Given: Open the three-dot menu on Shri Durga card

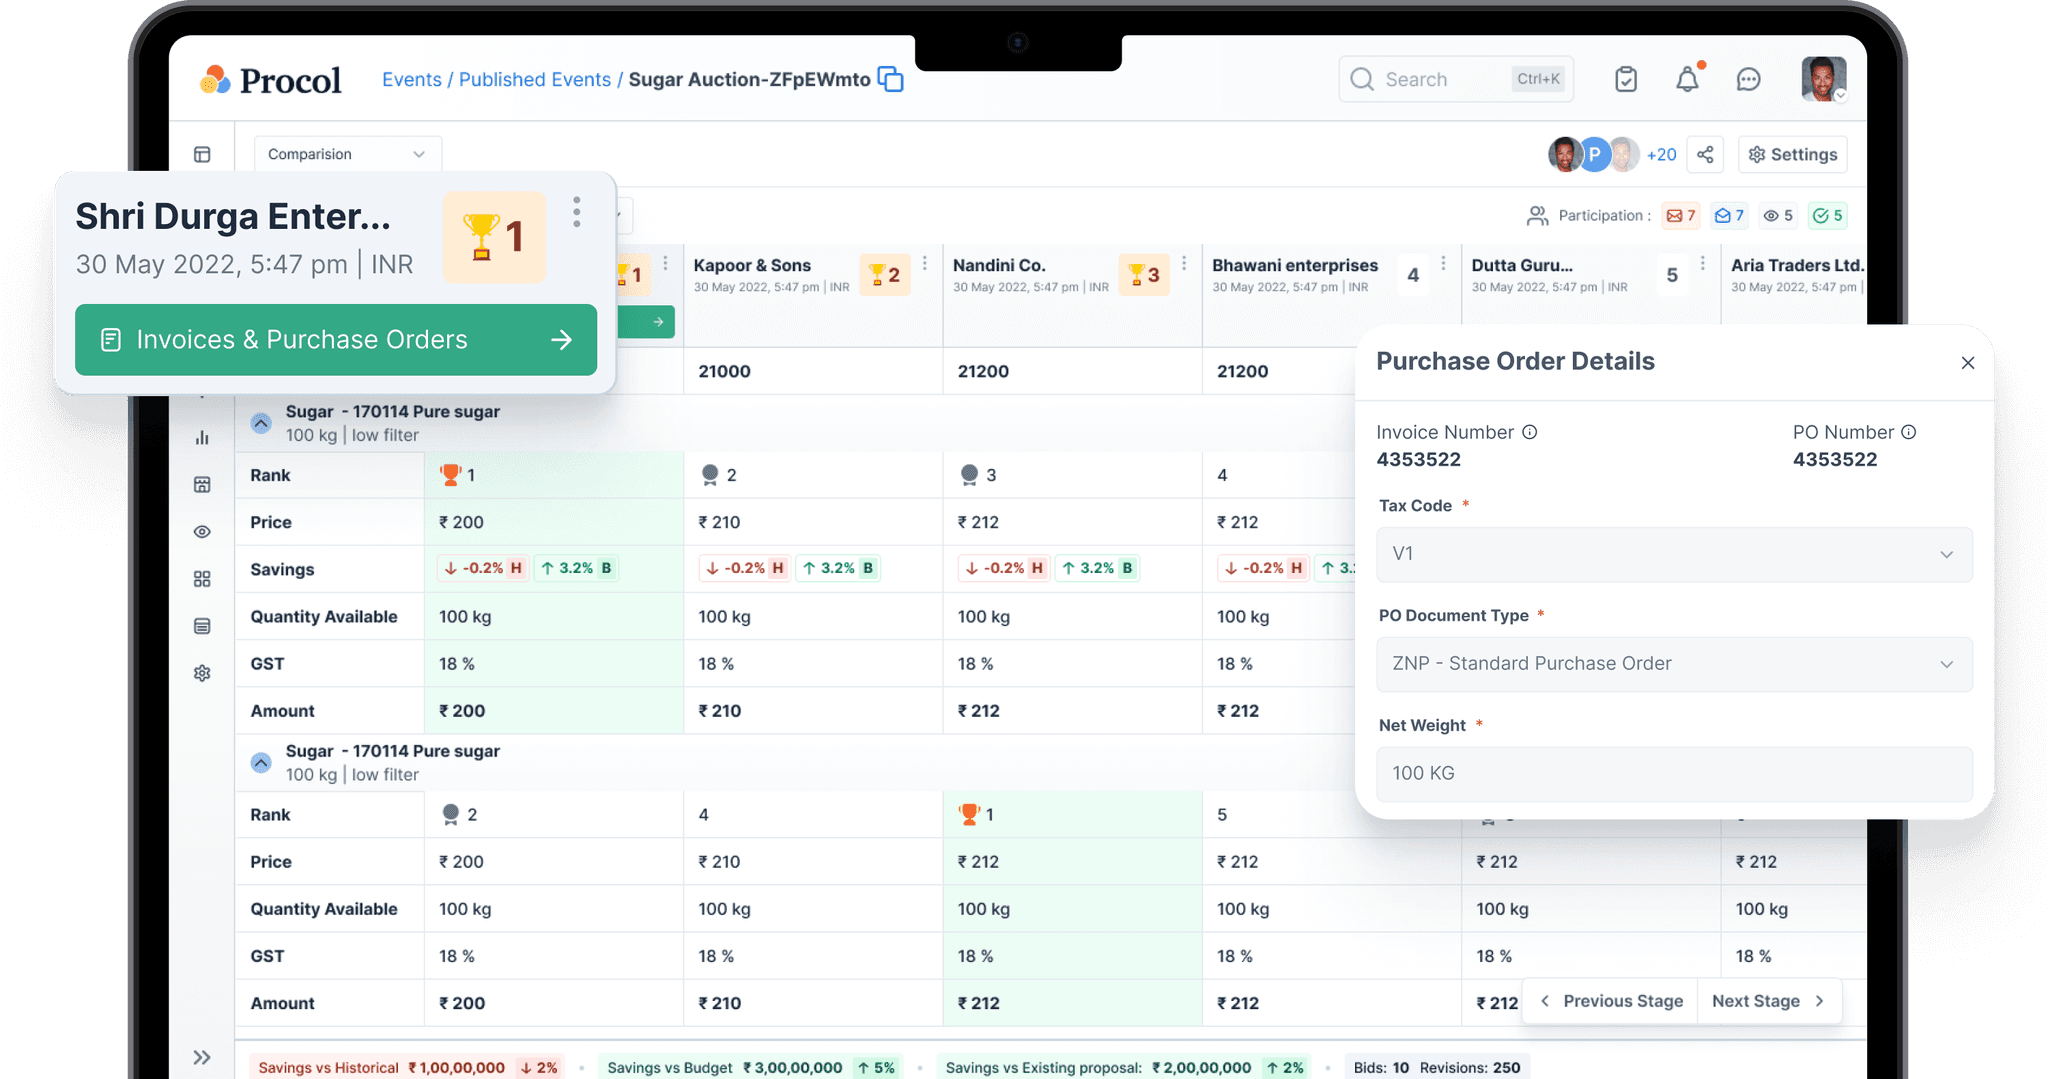Looking at the screenshot, I should coord(577,212).
